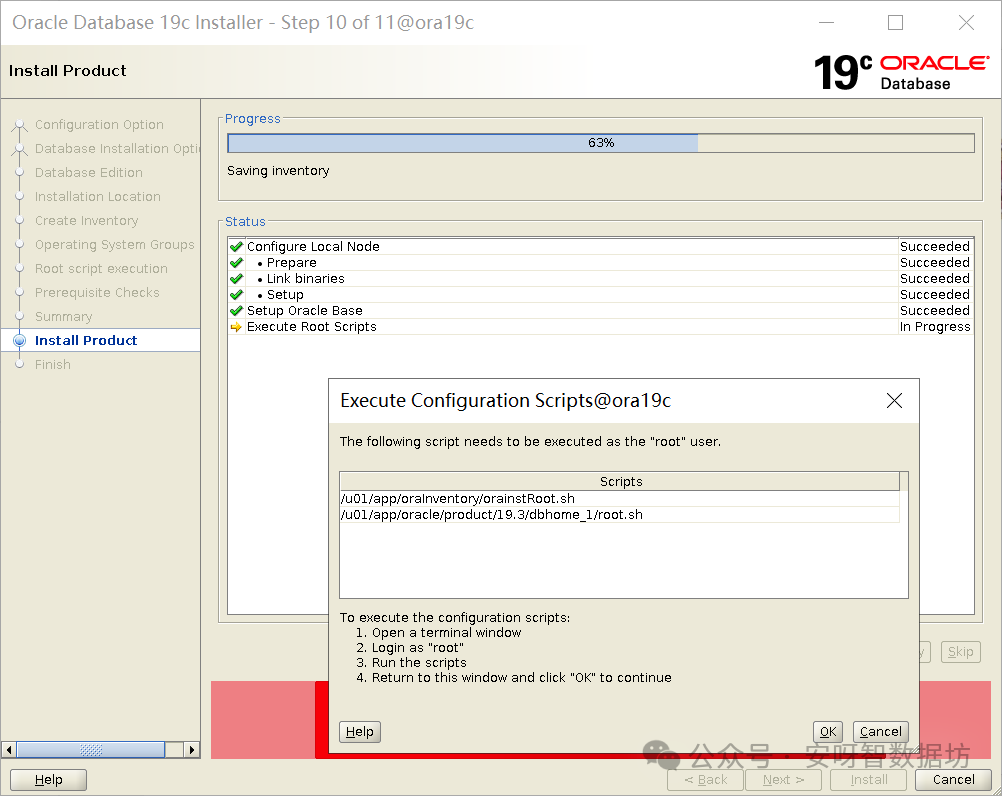Select the Finish step
Viewport: 1002px width, 796px height.
point(52,364)
